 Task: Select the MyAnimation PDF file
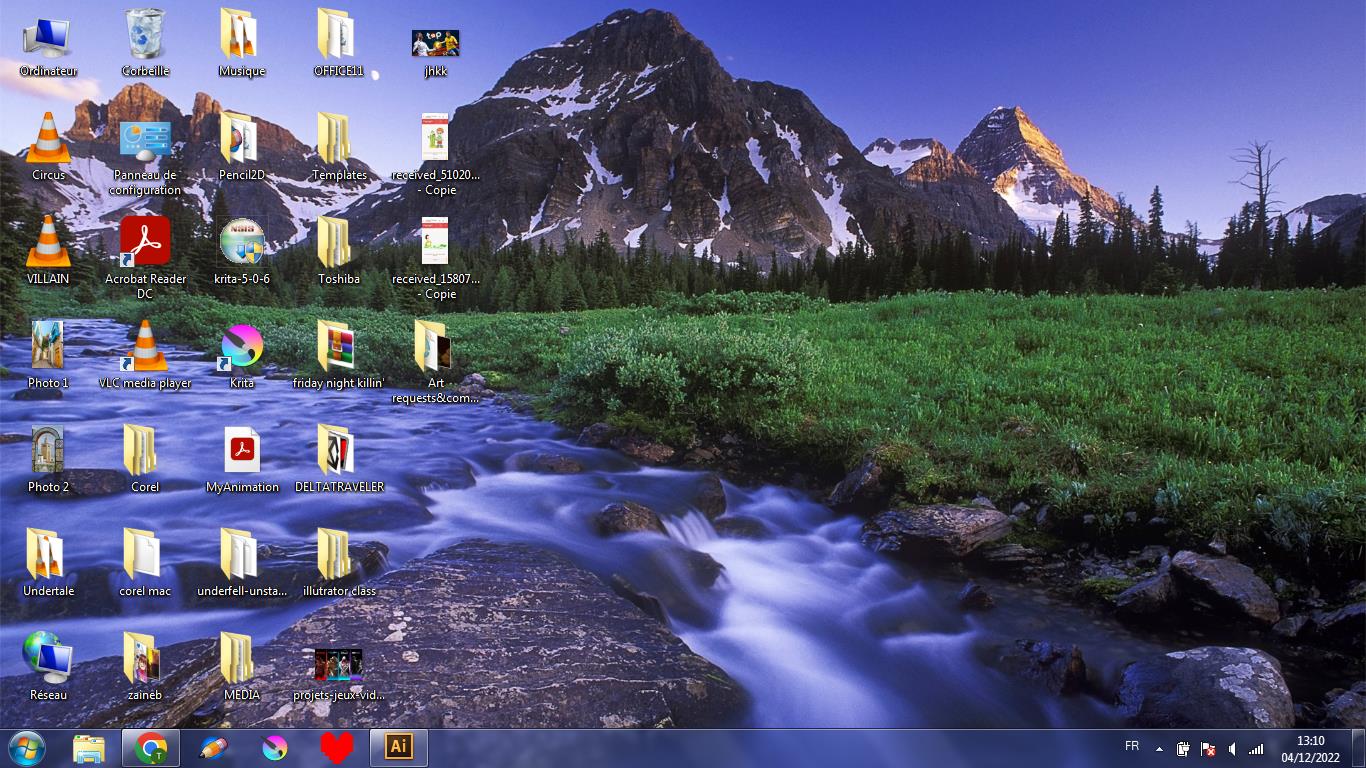(x=242, y=452)
